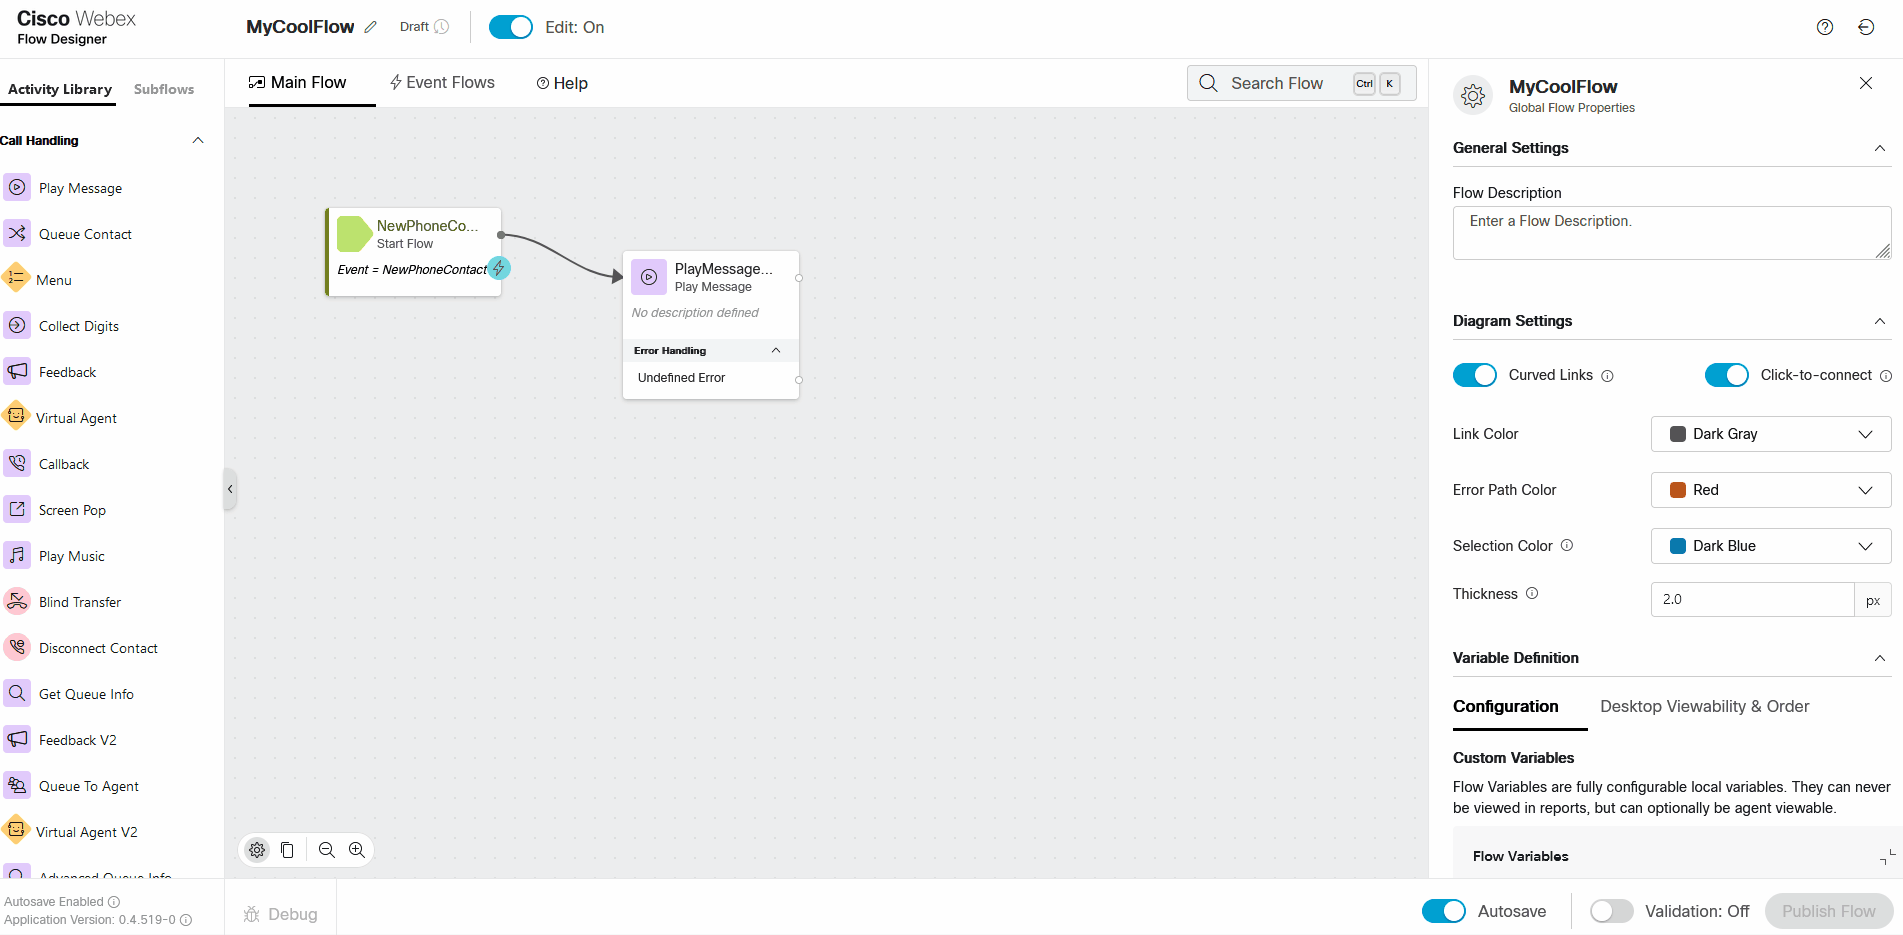Open global flow properties gear on canvas

click(x=257, y=850)
